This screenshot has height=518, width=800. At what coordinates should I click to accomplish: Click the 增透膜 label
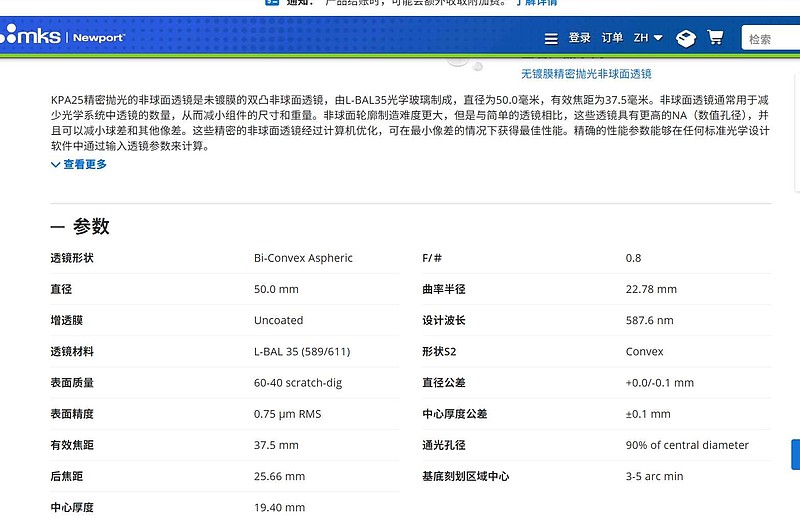(66, 320)
